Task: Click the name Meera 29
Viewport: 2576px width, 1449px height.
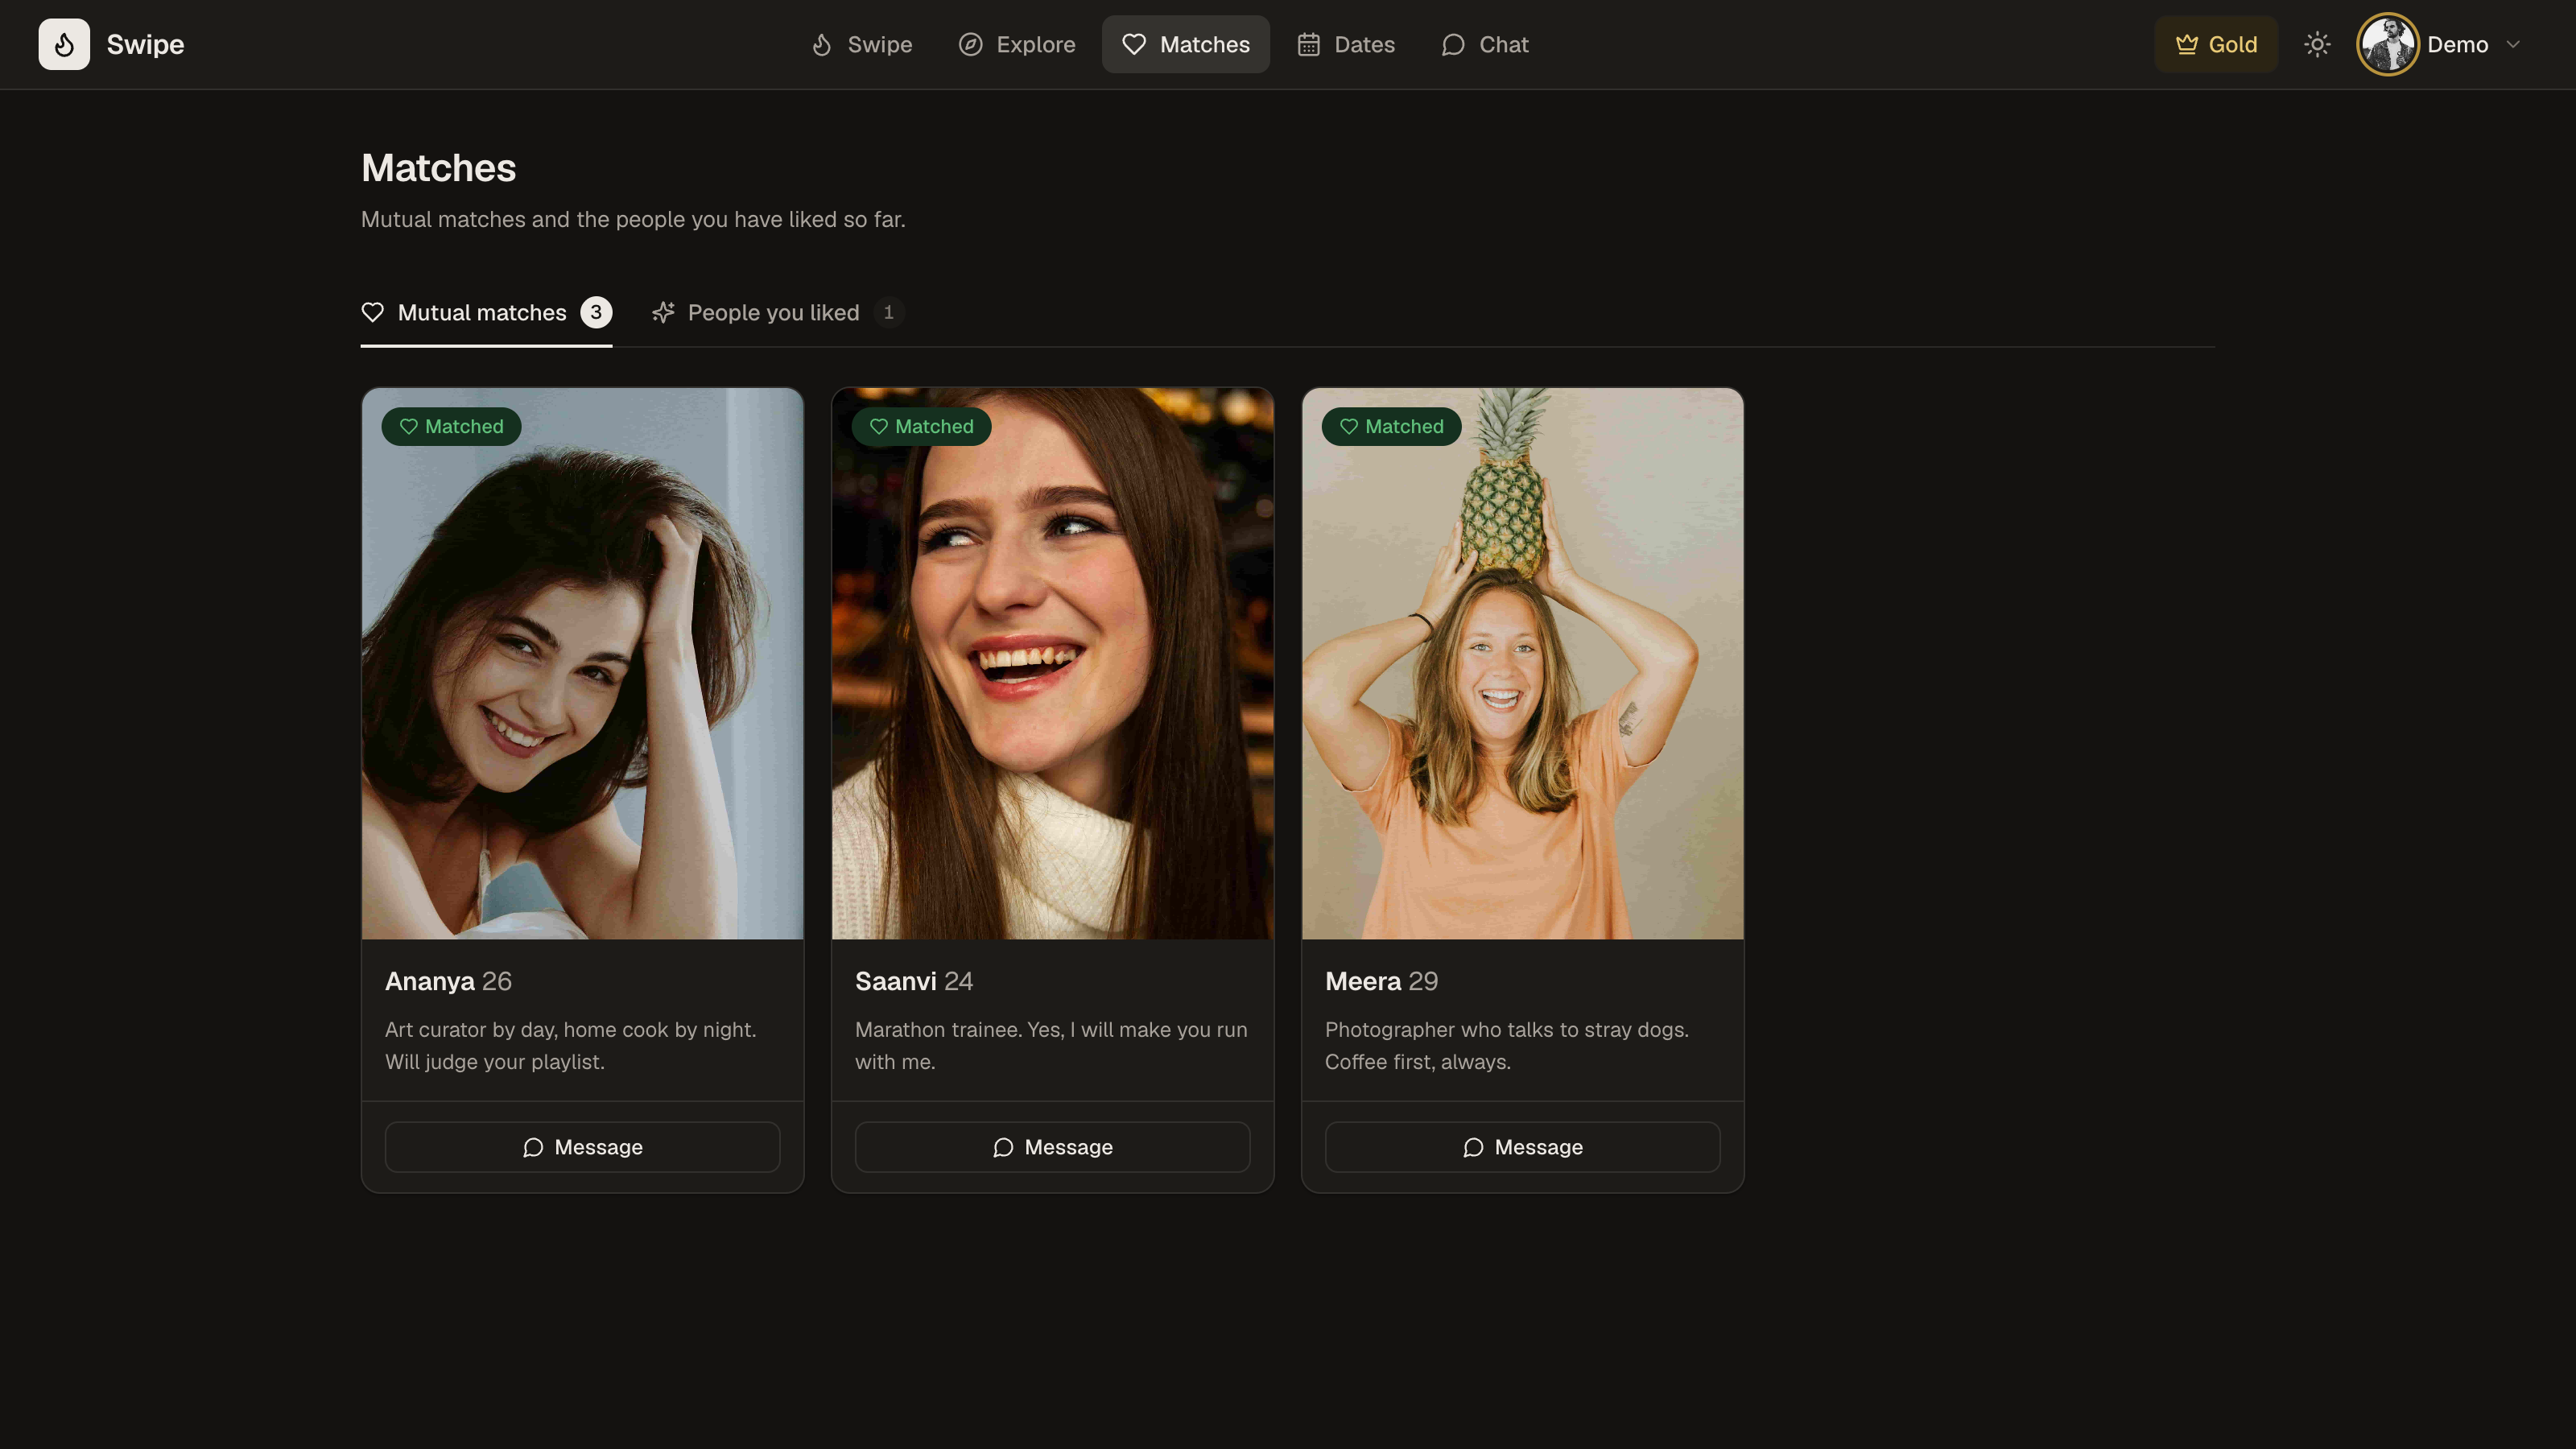Action: click(x=1382, y=981)
